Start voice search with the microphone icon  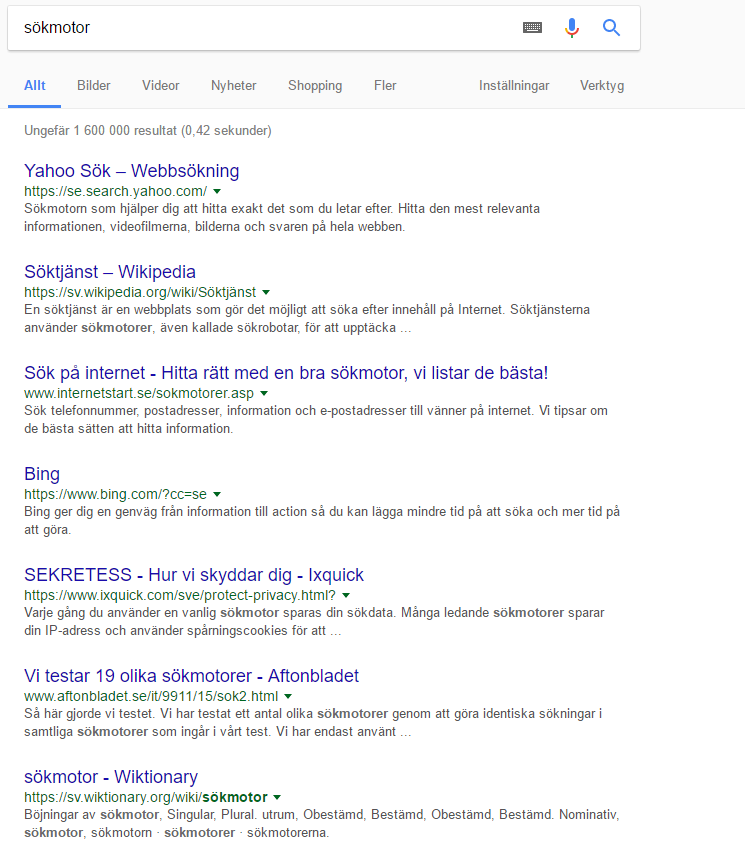(572, 27)
